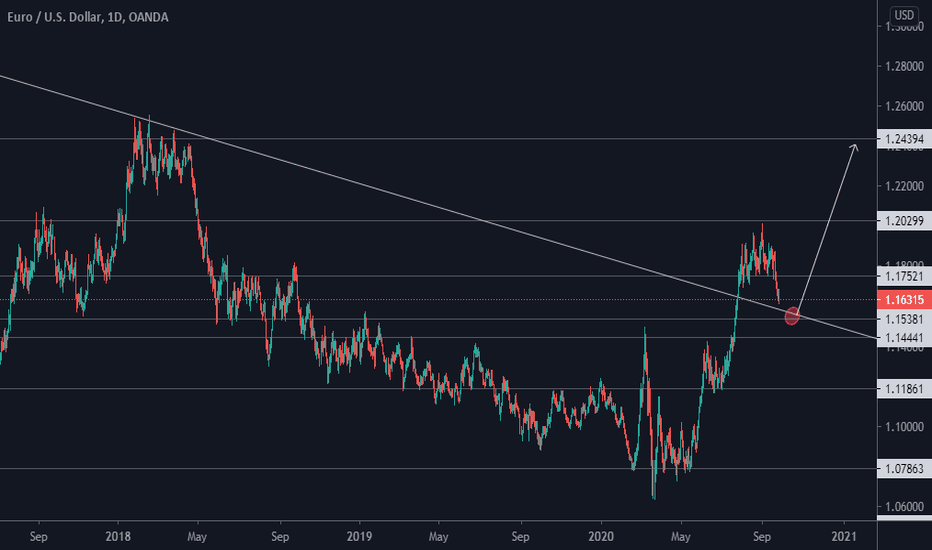
Task: Select the 1.11861 price level label
Action: [904, 389]
